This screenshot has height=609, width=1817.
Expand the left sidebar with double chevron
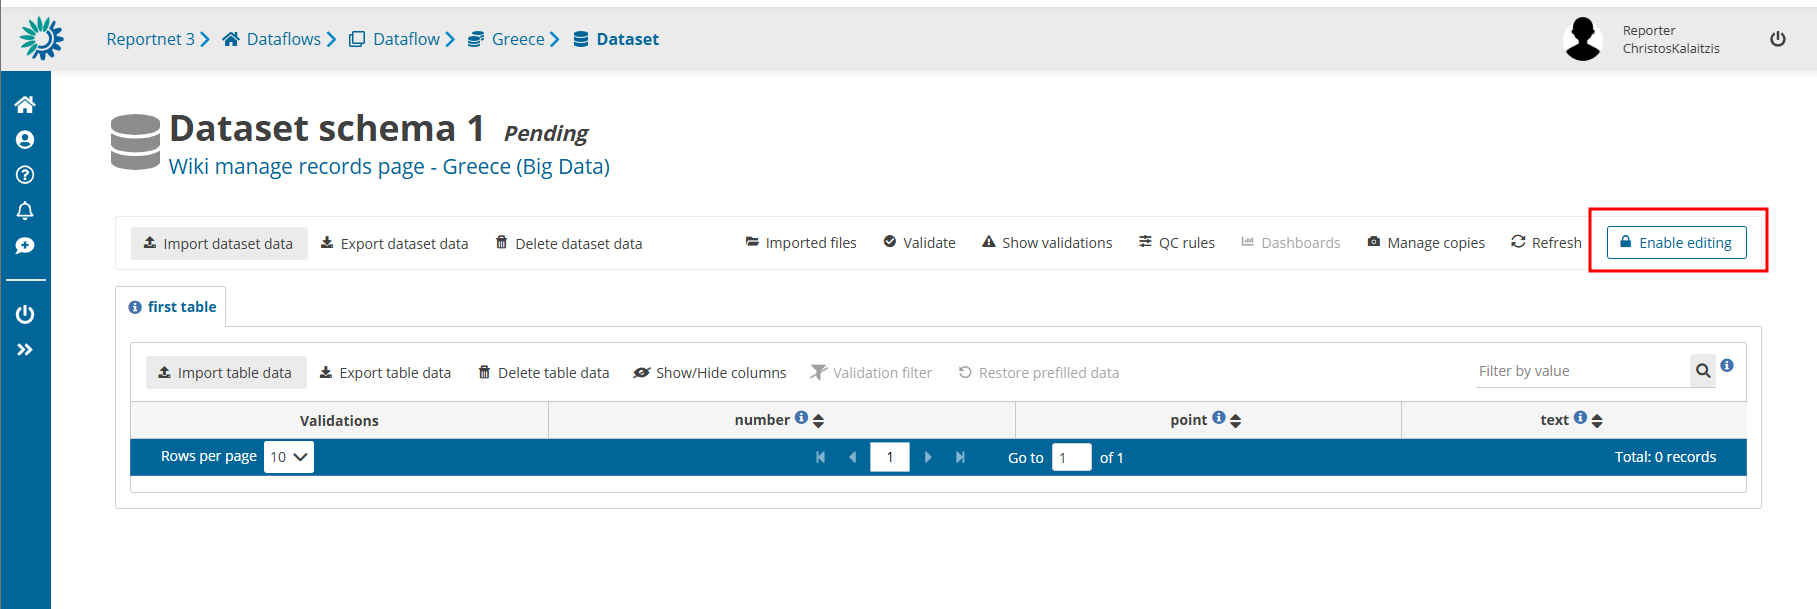coord(25,350)
